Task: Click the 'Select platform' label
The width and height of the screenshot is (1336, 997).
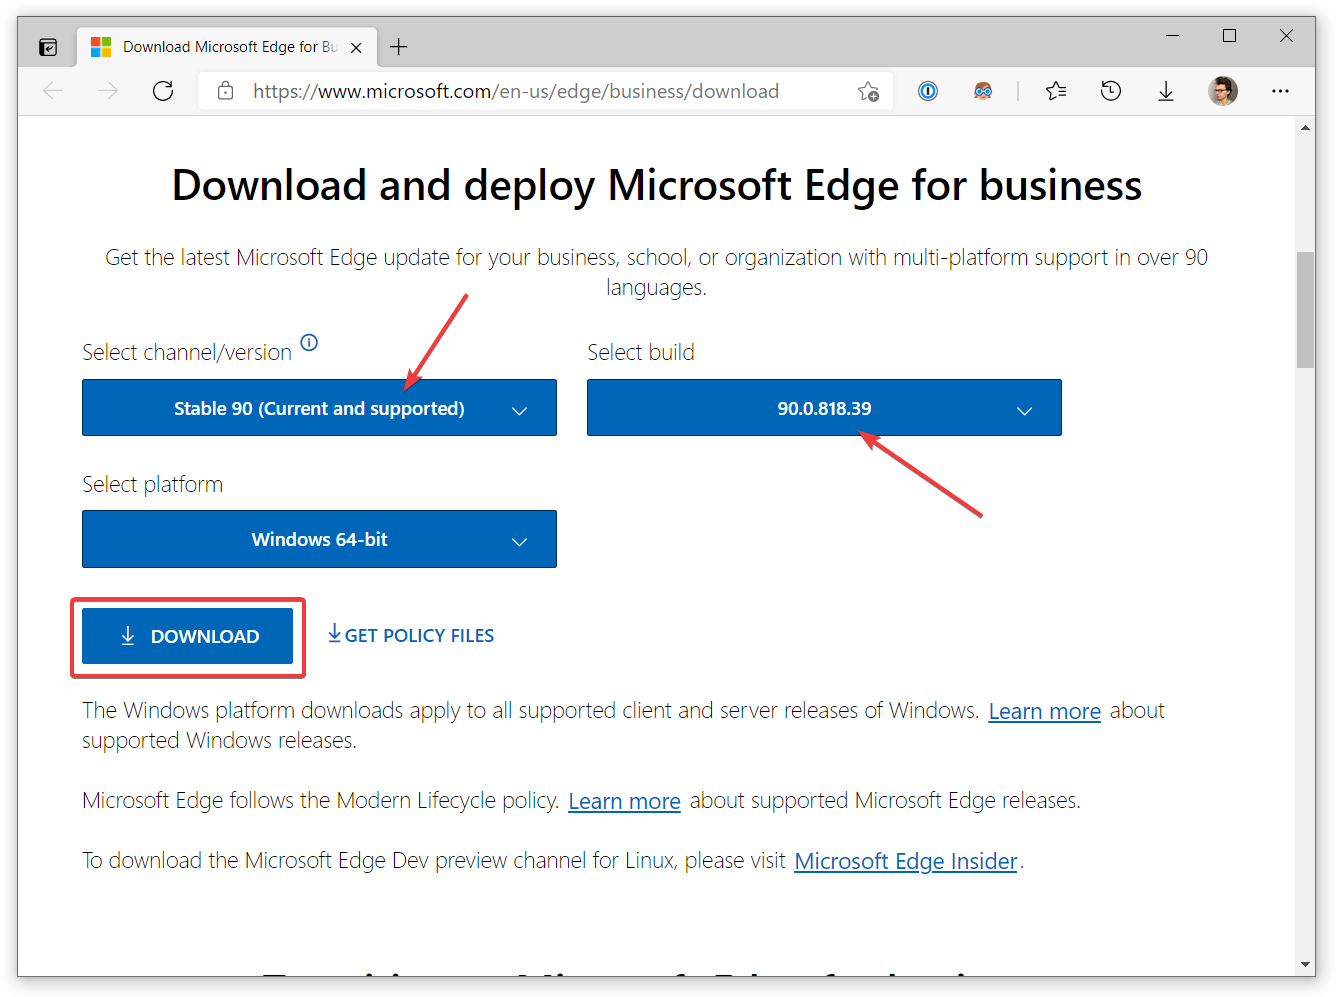Action: (152, 484)
